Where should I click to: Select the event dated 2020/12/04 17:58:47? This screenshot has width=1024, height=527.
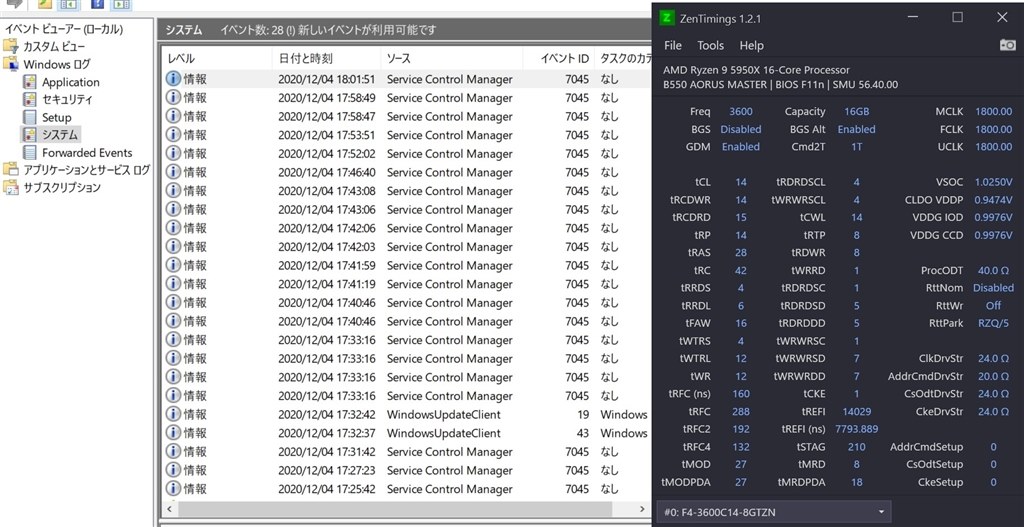coord(406,116)
